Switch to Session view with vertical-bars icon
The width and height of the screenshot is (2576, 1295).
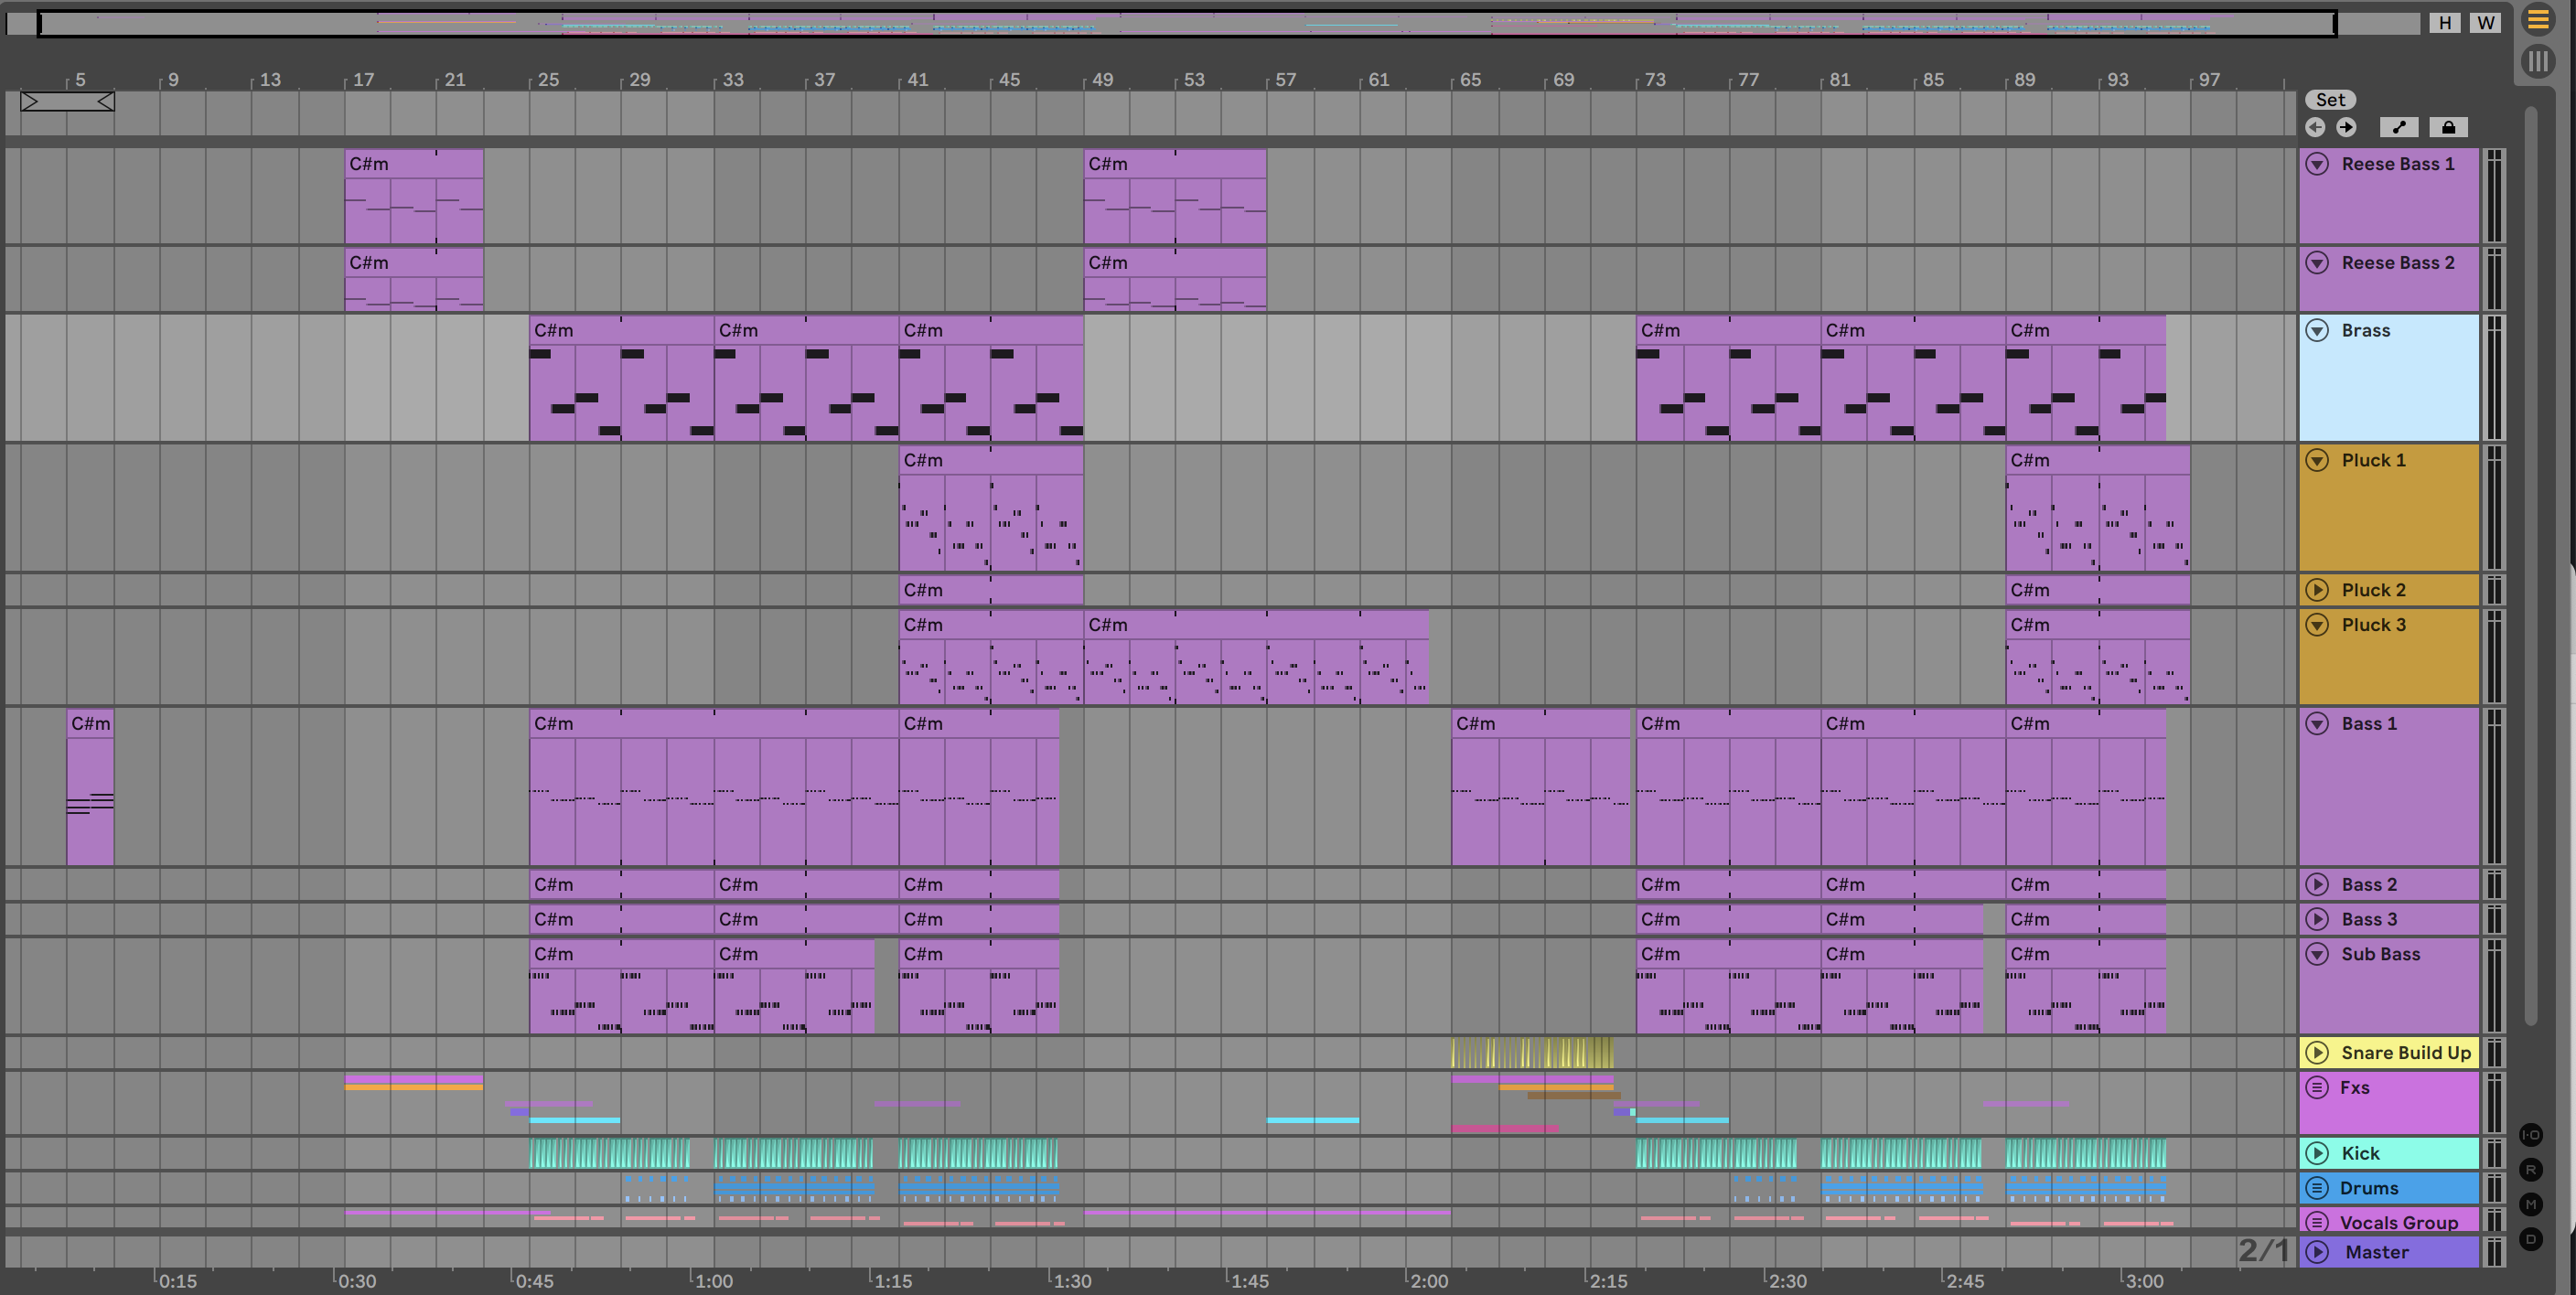click(x=2538, y=62)
